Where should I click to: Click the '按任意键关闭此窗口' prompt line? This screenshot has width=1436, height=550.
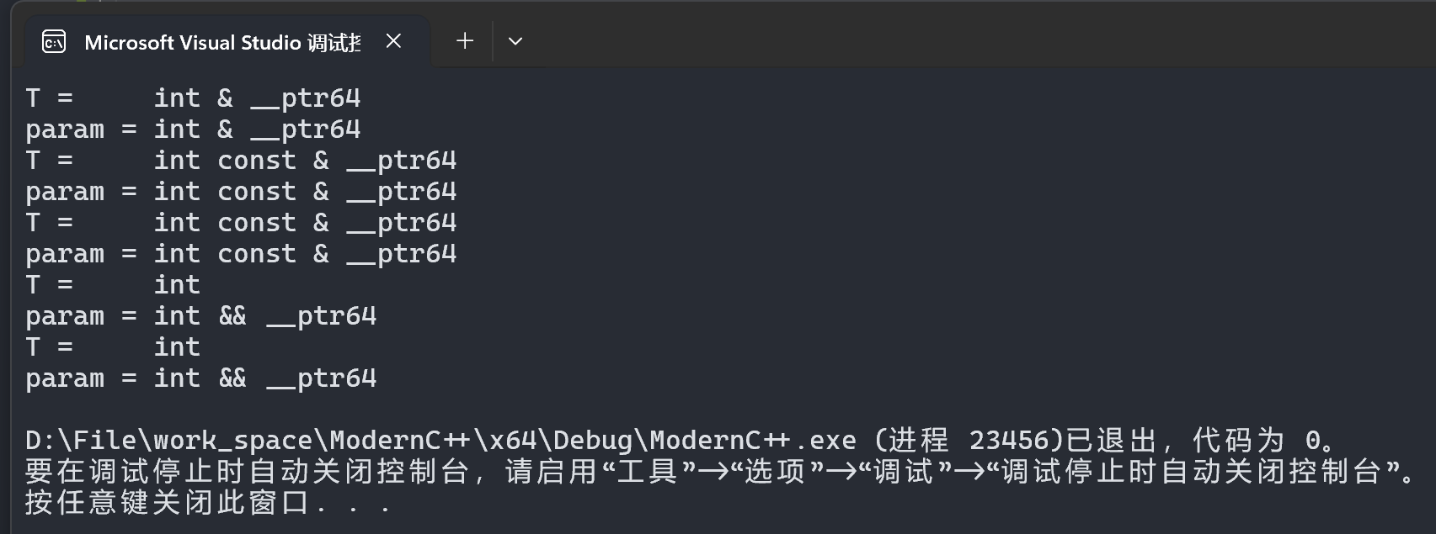click(x=169, y=503)
